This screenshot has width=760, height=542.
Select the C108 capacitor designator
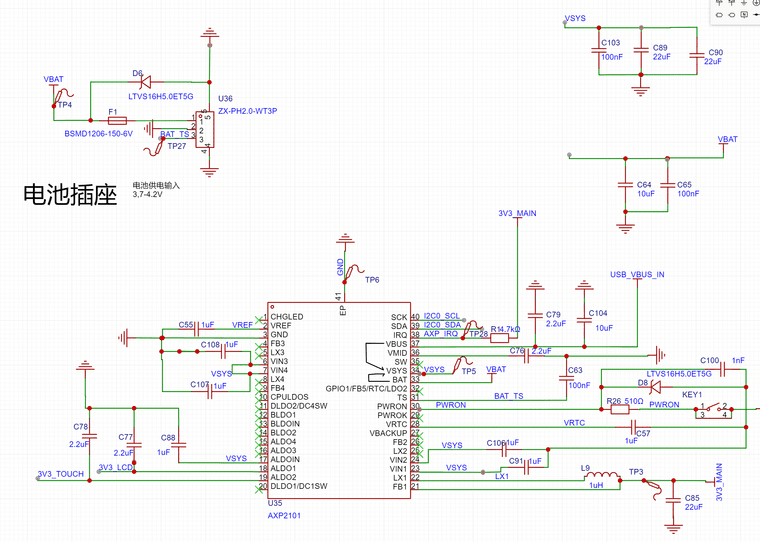(x=210, y=345)
